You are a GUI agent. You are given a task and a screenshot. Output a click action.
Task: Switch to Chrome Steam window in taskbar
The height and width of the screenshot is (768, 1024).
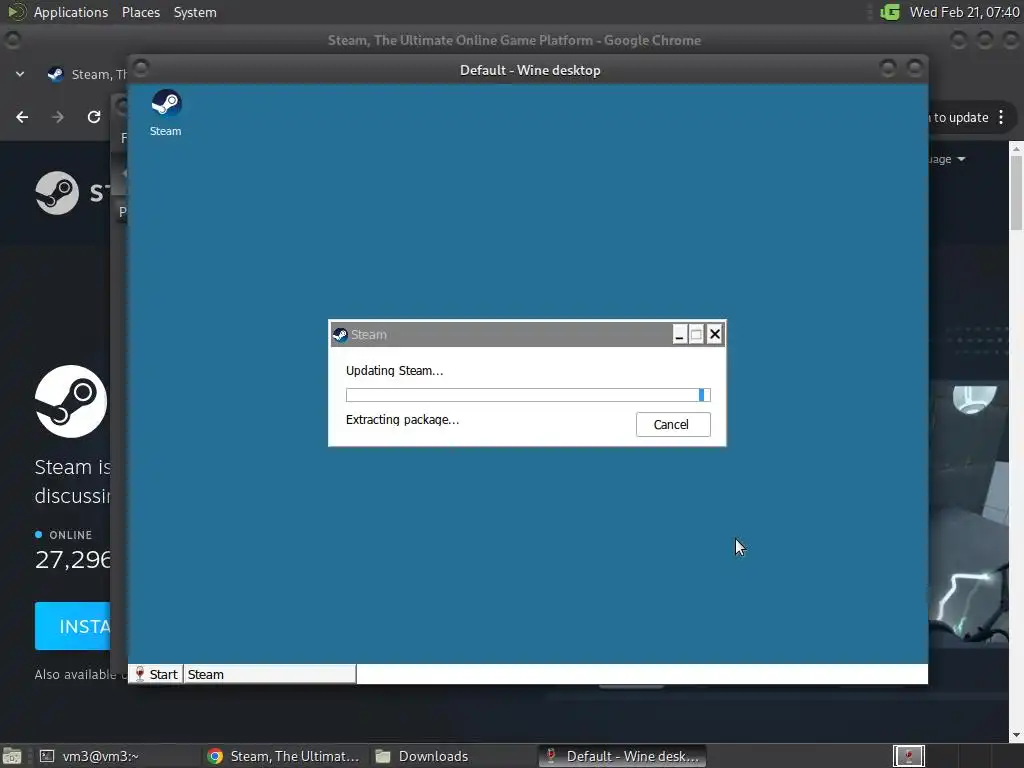pos(283,756)
